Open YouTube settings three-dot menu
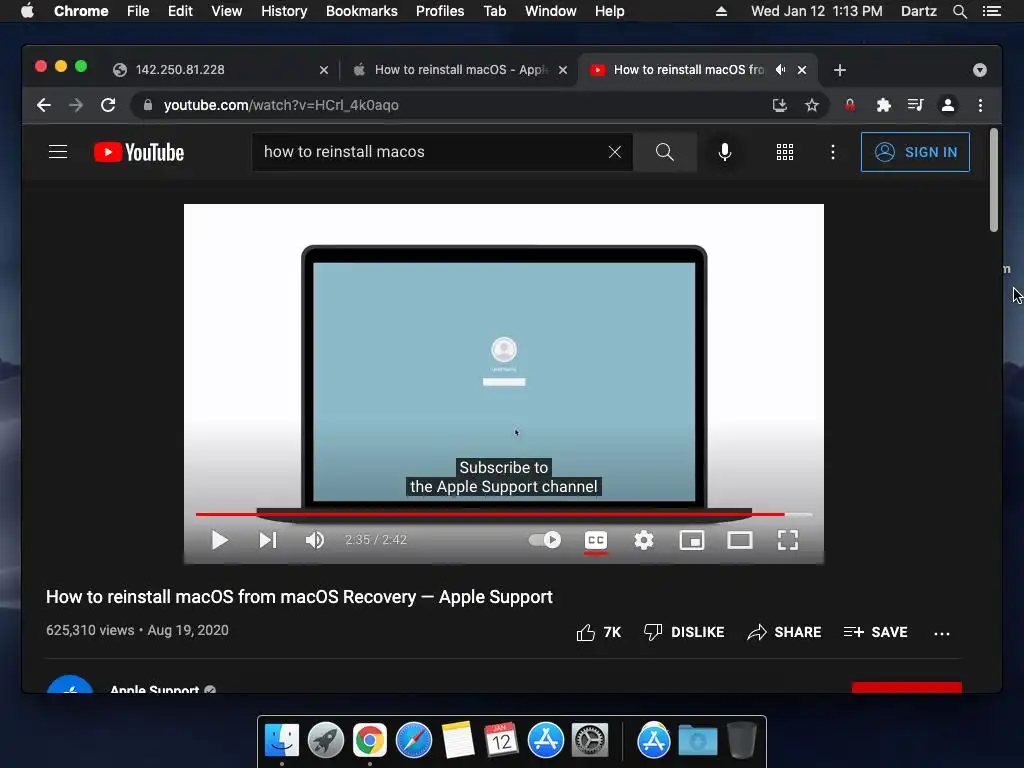 tap(833, 152)
